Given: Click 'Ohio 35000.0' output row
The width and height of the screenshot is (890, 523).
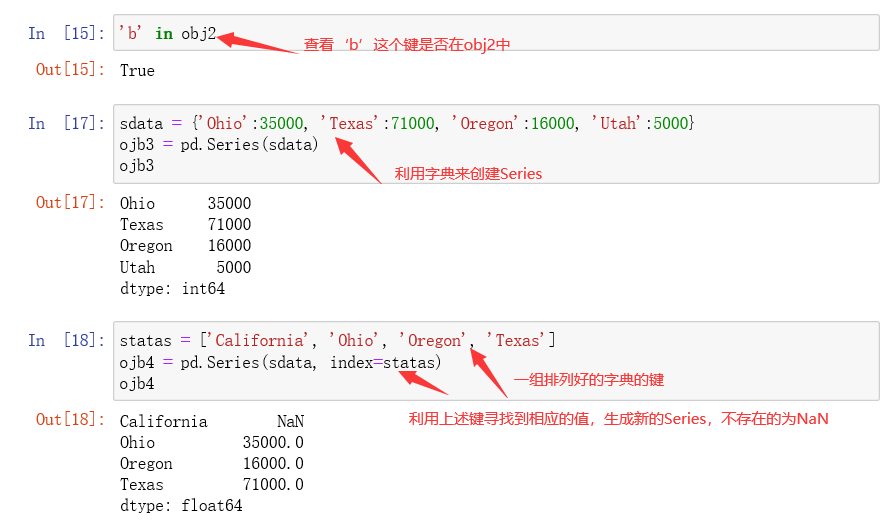Looking at the screenshot, I should [x=212, y=442].
